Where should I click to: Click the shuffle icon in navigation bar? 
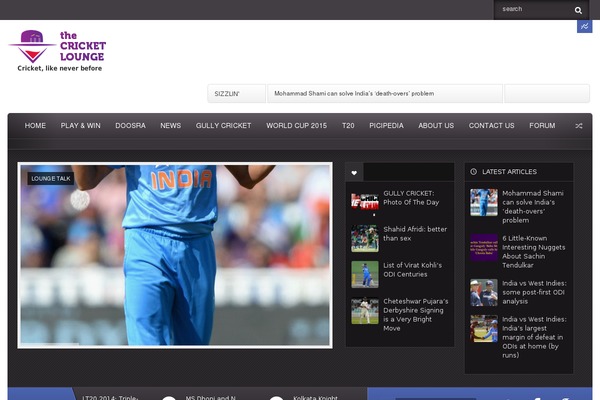click(579, 126)
